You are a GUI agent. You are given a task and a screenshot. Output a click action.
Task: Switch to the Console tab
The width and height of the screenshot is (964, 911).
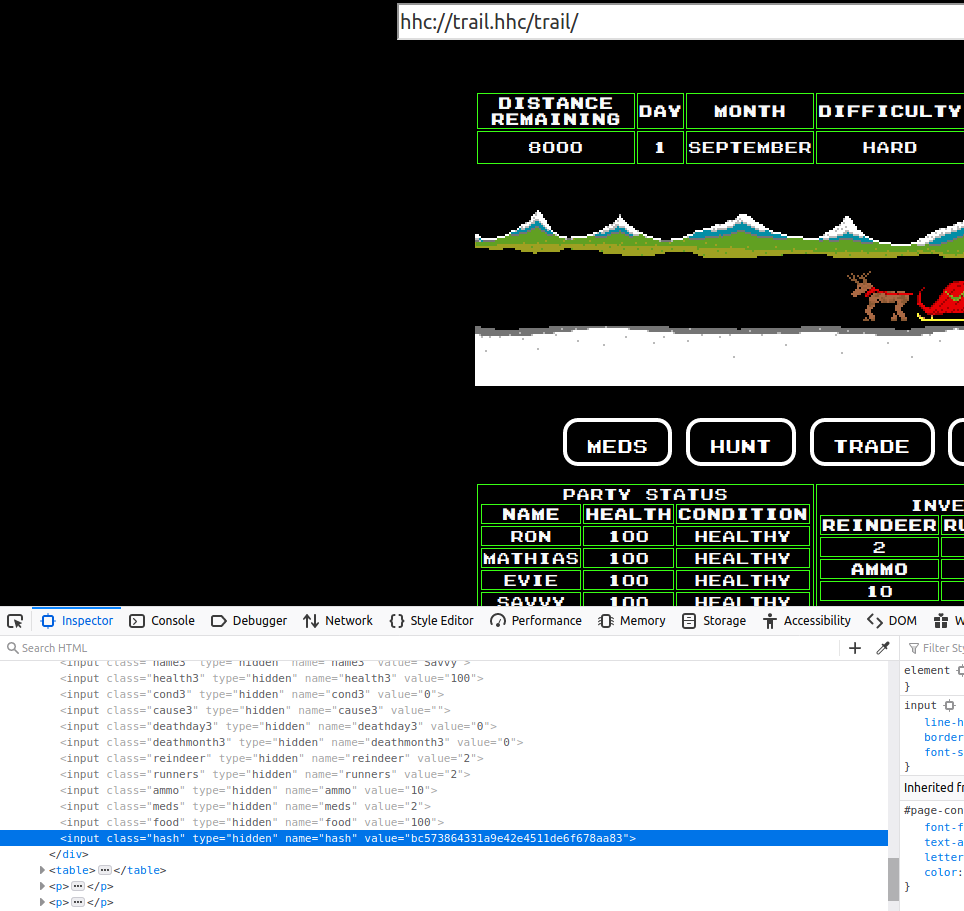[x=162, y=621]
